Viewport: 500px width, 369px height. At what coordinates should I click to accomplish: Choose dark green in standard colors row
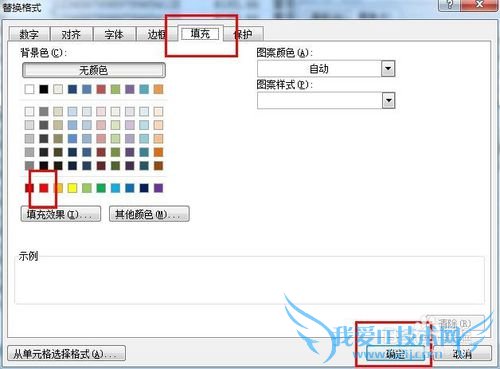click(101, 188)
